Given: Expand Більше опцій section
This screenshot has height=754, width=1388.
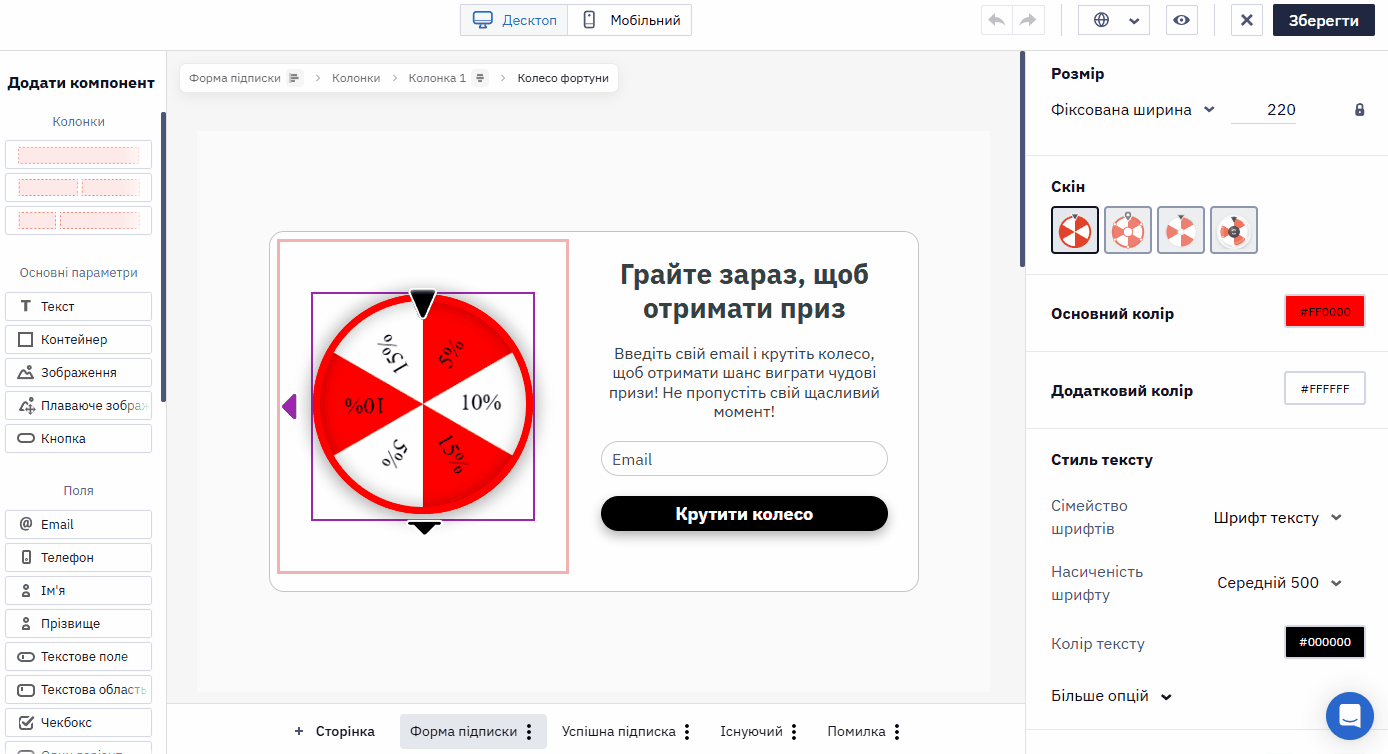Looking at the screenshot, I should (1111, 696).
